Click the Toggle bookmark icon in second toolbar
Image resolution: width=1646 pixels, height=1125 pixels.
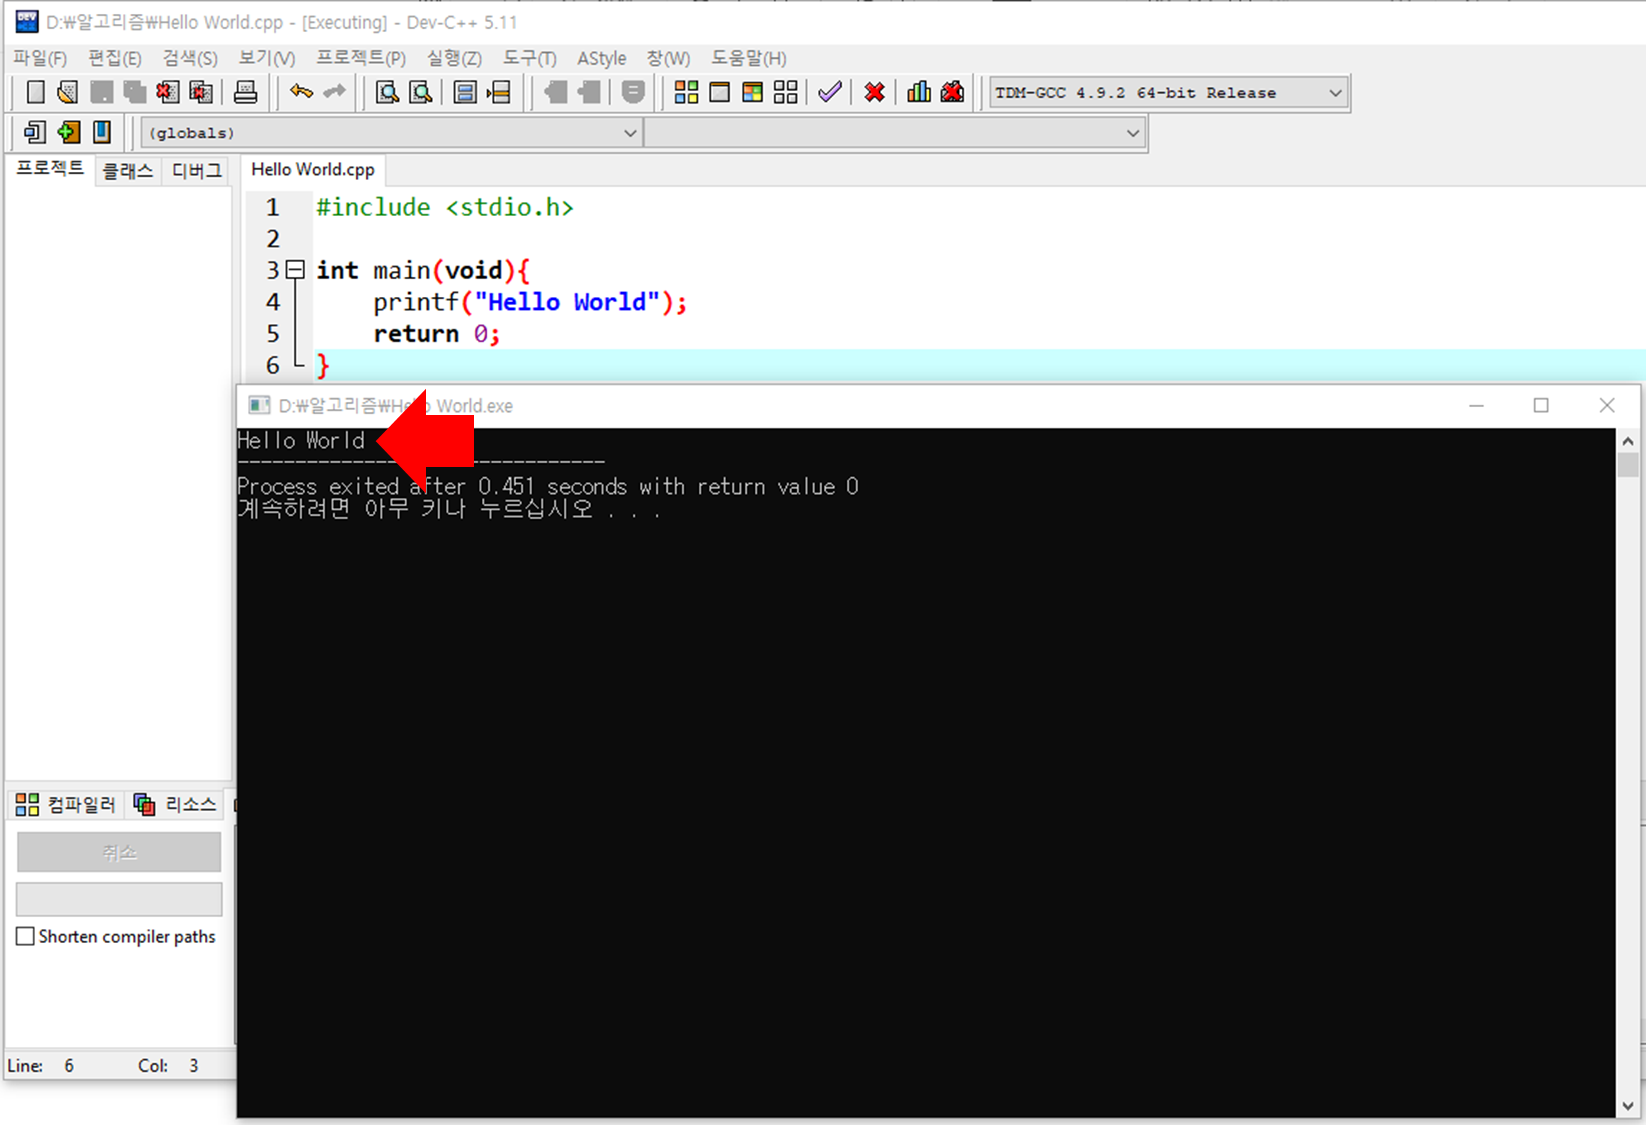(x=101, y=132)
